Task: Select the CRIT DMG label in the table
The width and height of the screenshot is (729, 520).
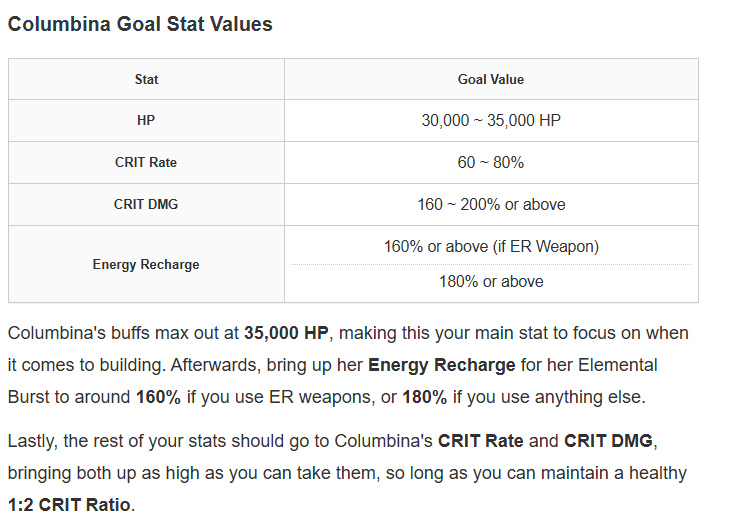Action: (x=146, y=204)
